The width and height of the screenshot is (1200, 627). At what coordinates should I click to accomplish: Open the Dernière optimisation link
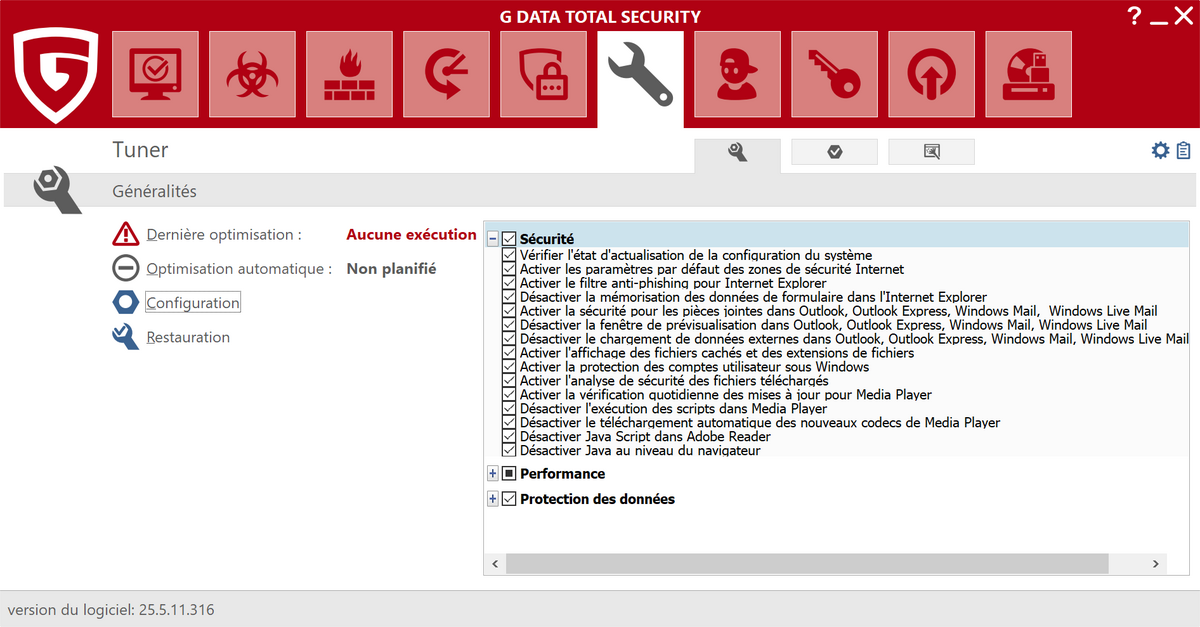pyautogui.click(x=224, y=235)
